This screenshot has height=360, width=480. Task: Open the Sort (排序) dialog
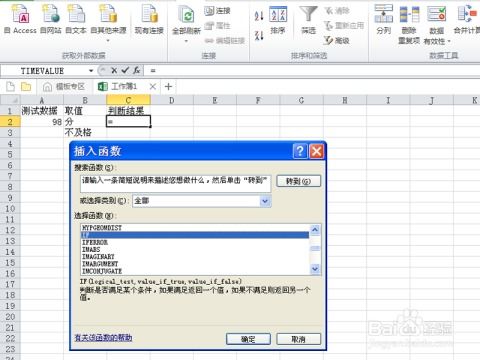(278, 20)
